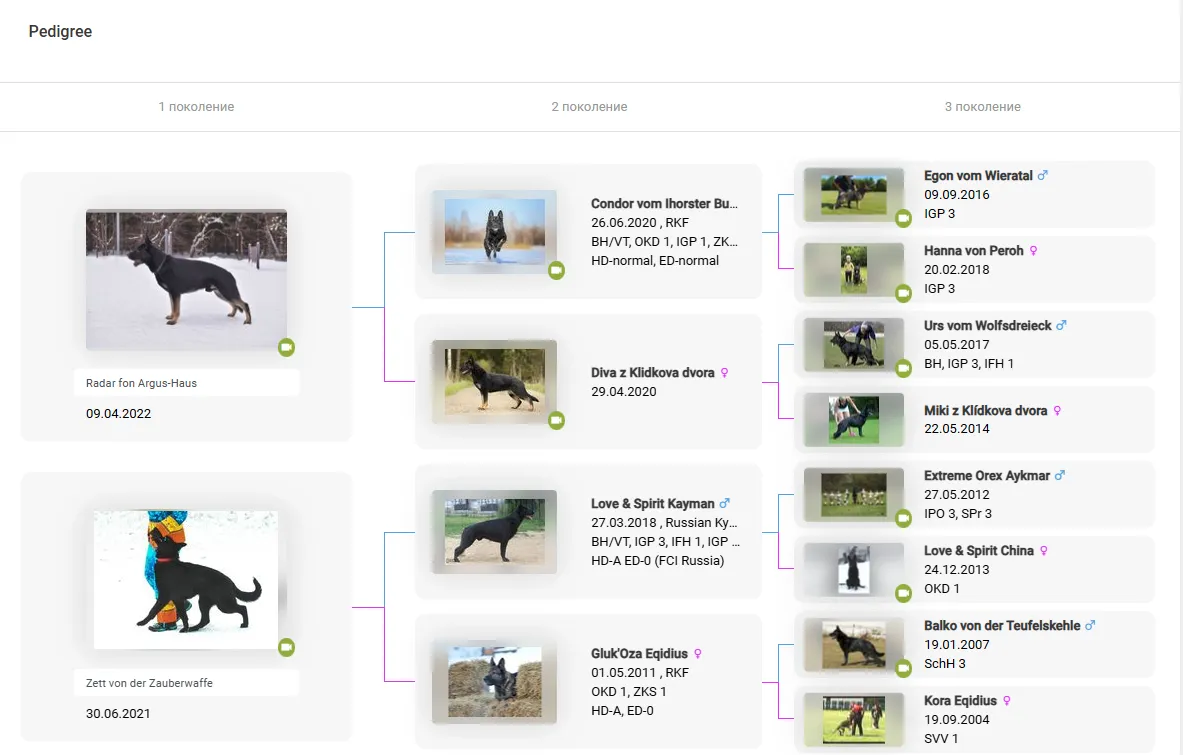Click video icon on Radar fon Argus-Haus photo
The width and height of the screenshot is (1183, 755).
pyautogui.click(x=286, y=347)
